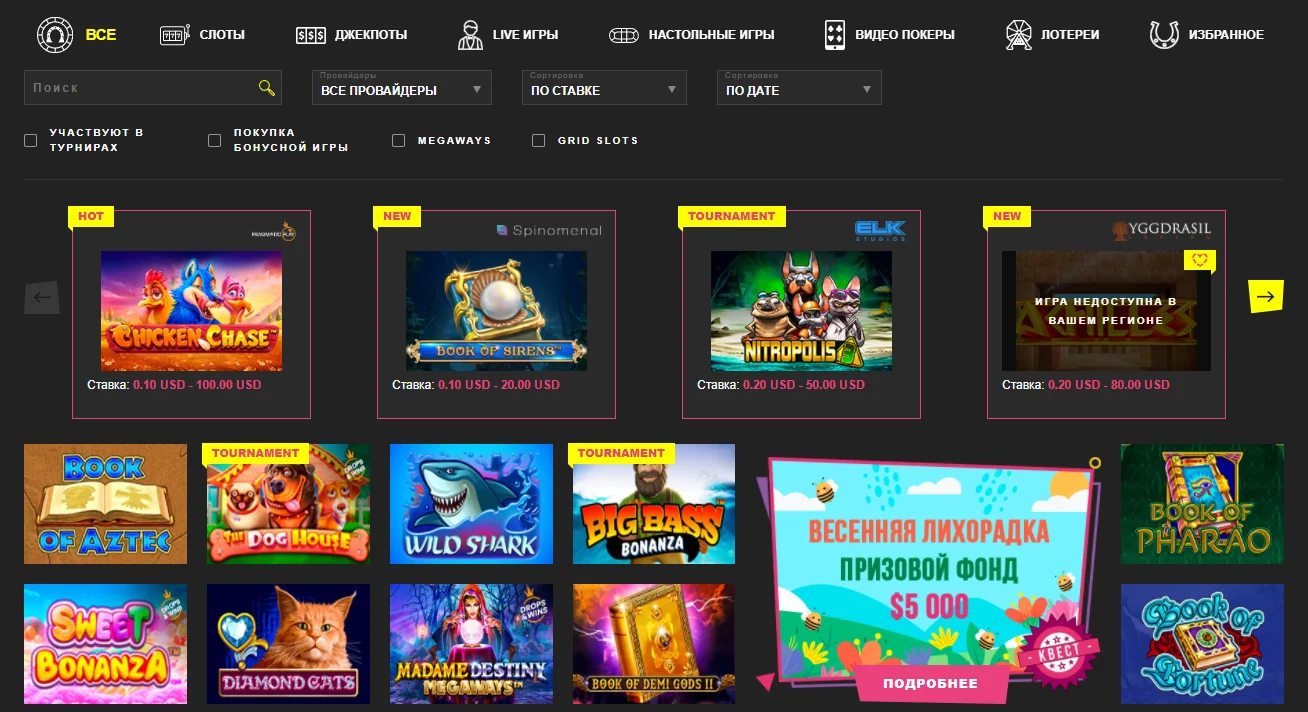Open the Book of Aztec game
1308x712 pixels.
(106, 504)
